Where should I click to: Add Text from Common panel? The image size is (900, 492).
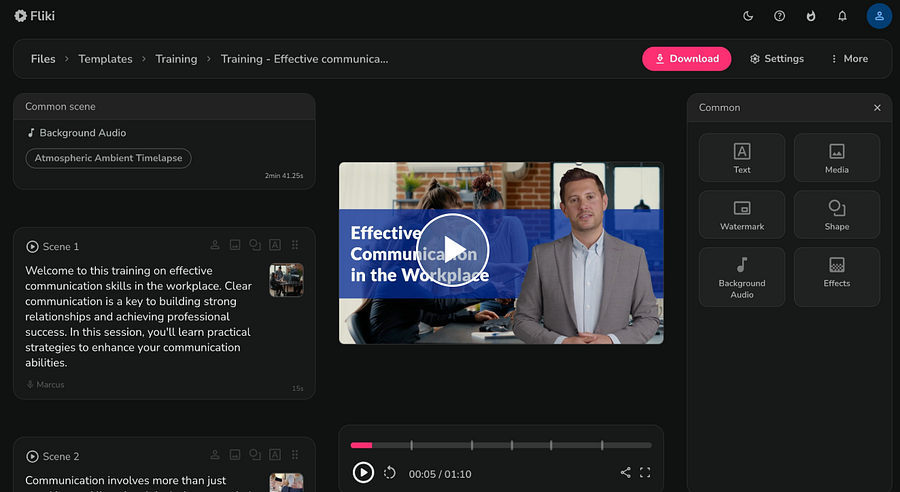pos(742,158)
